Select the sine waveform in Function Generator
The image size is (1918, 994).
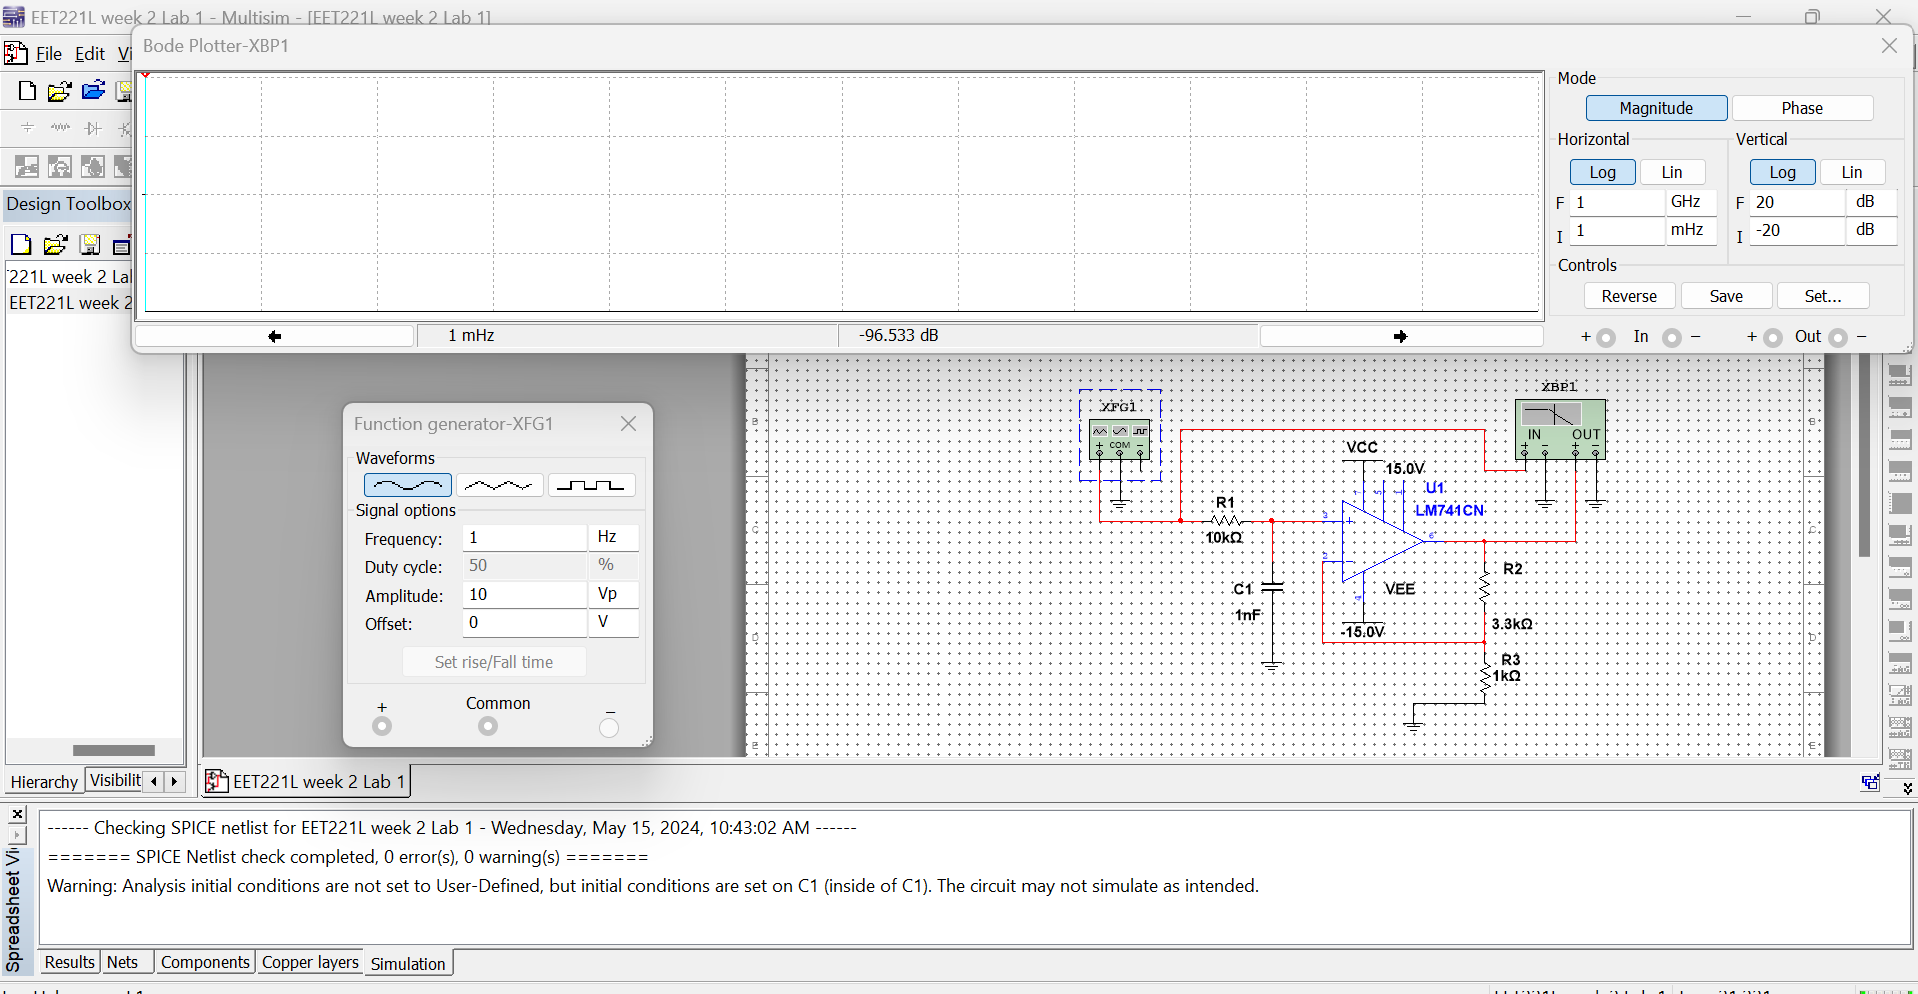406,484
